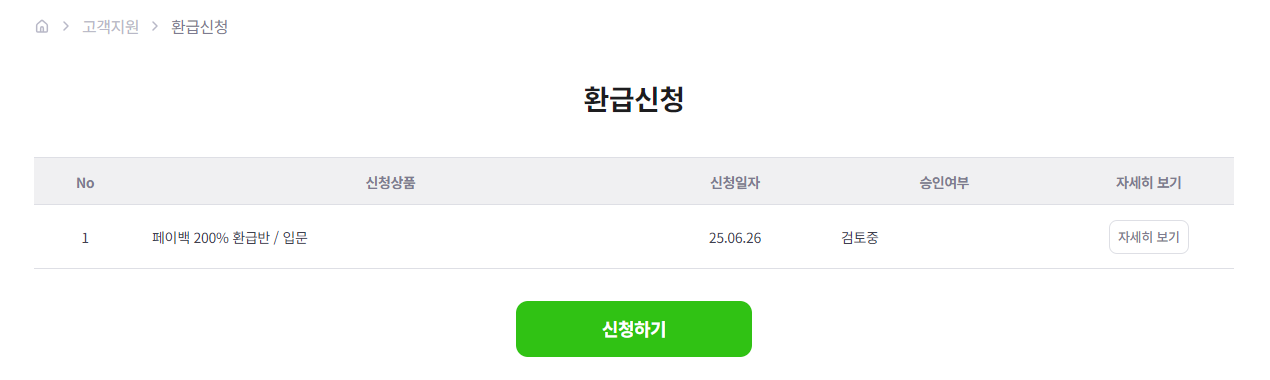Click the 자세히 보기 column header text
1270x380 pixels.
coord(1149,183)
